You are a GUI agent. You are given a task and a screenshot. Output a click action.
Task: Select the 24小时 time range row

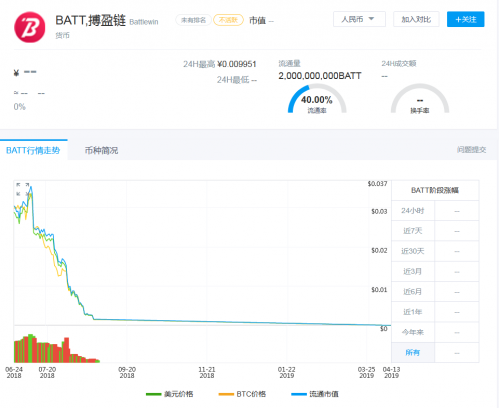tap(435, 211)
